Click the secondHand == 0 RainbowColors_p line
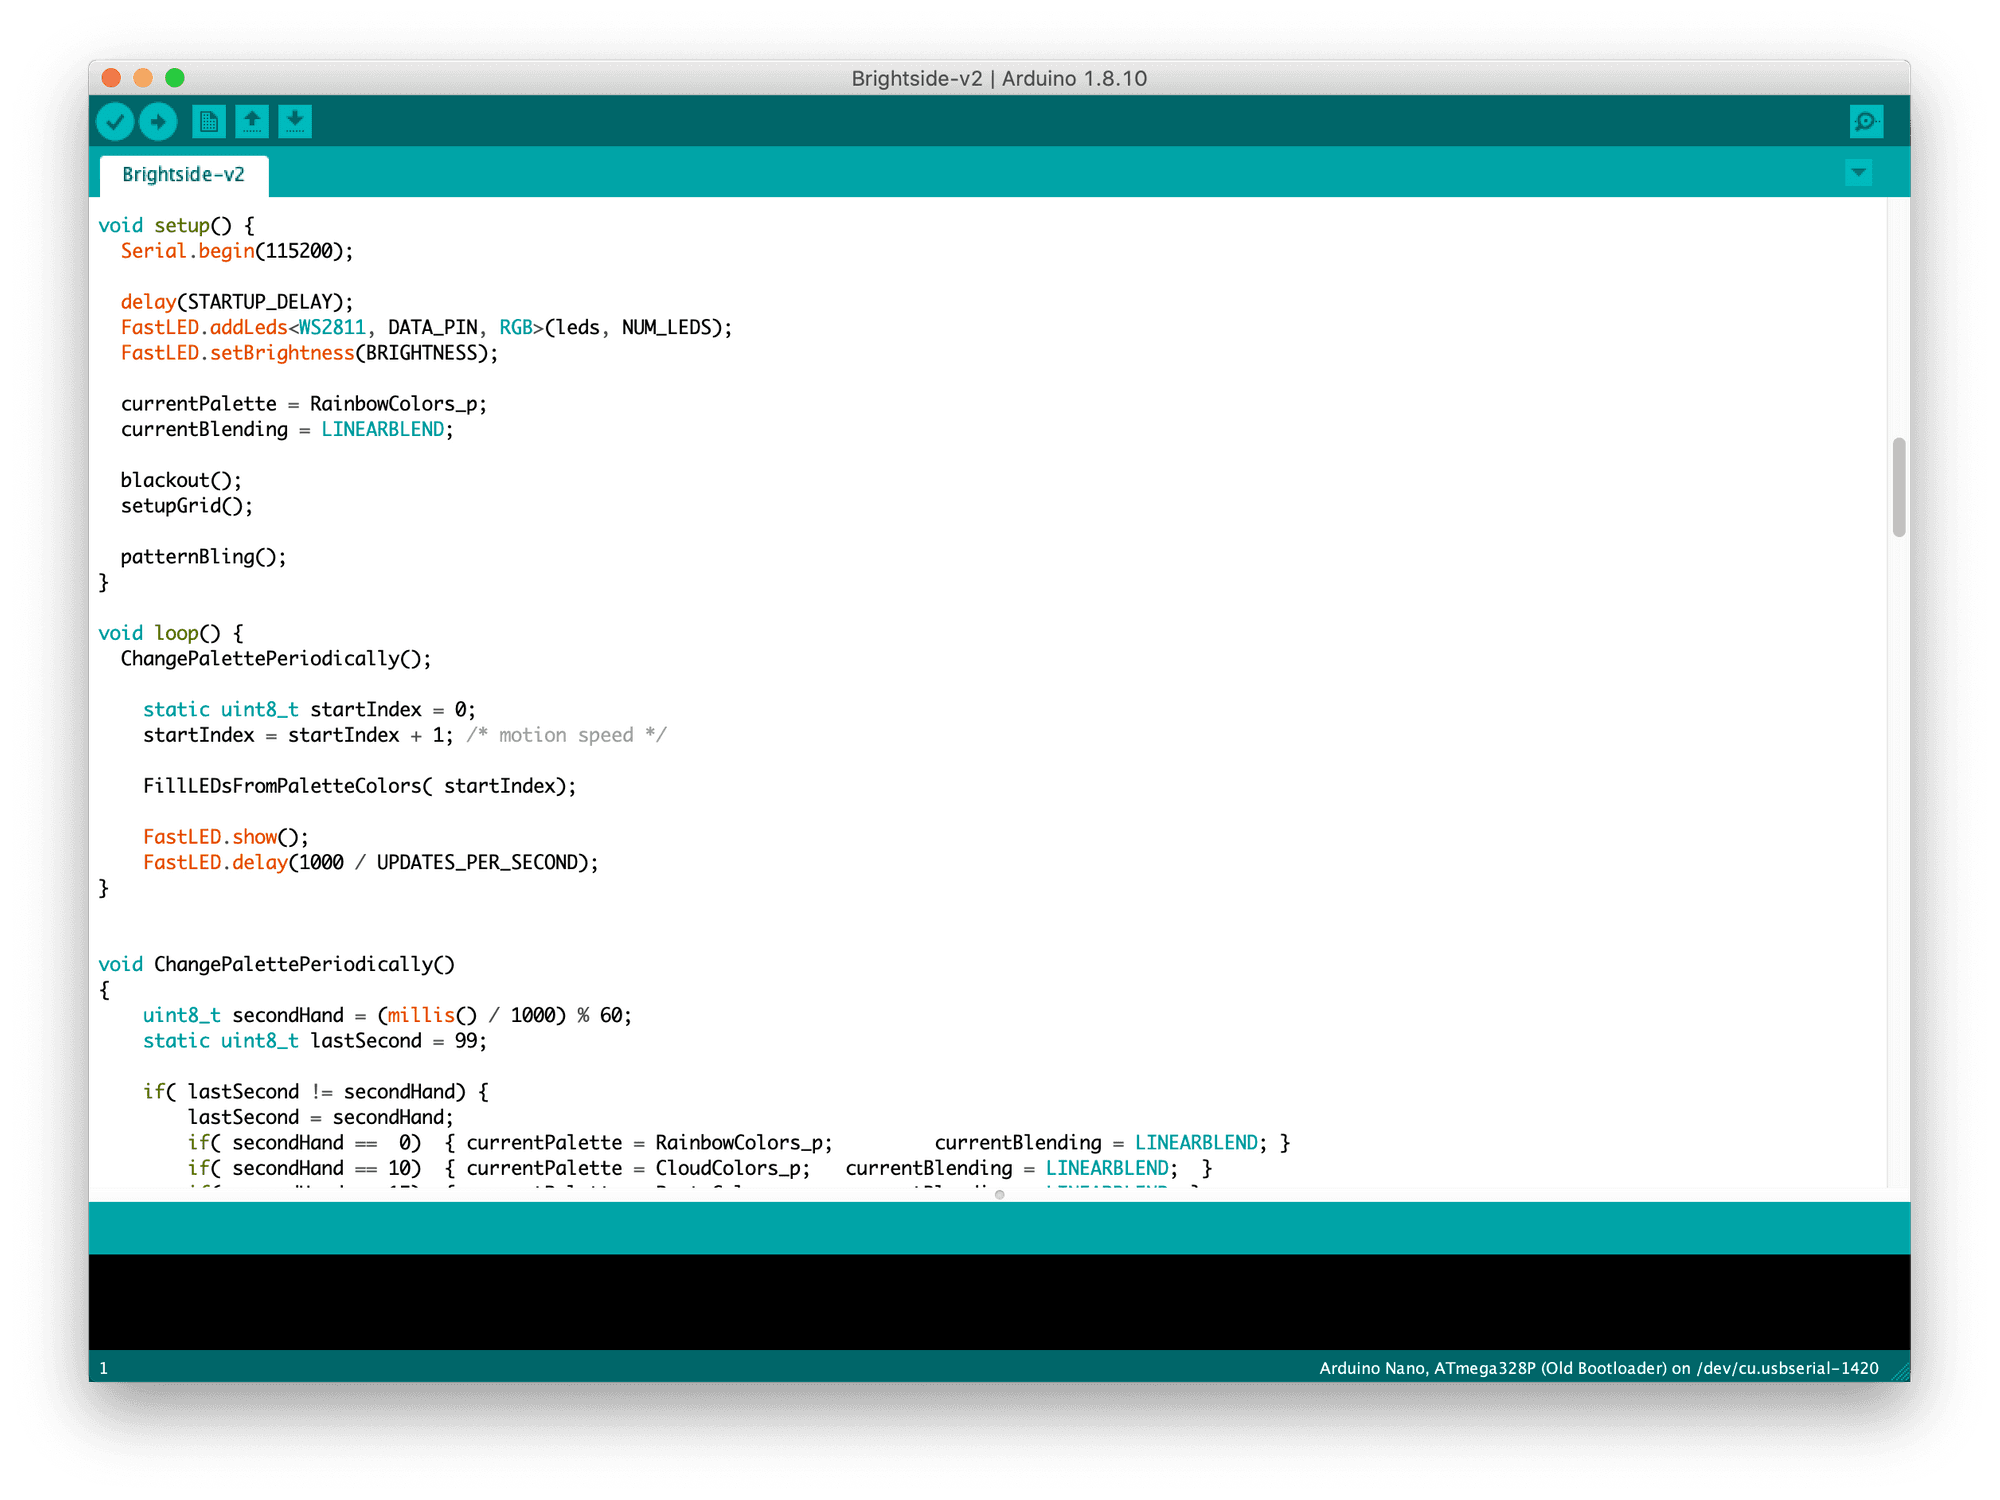This screenshot has height=1500, width=2000. coord(739,1143)
